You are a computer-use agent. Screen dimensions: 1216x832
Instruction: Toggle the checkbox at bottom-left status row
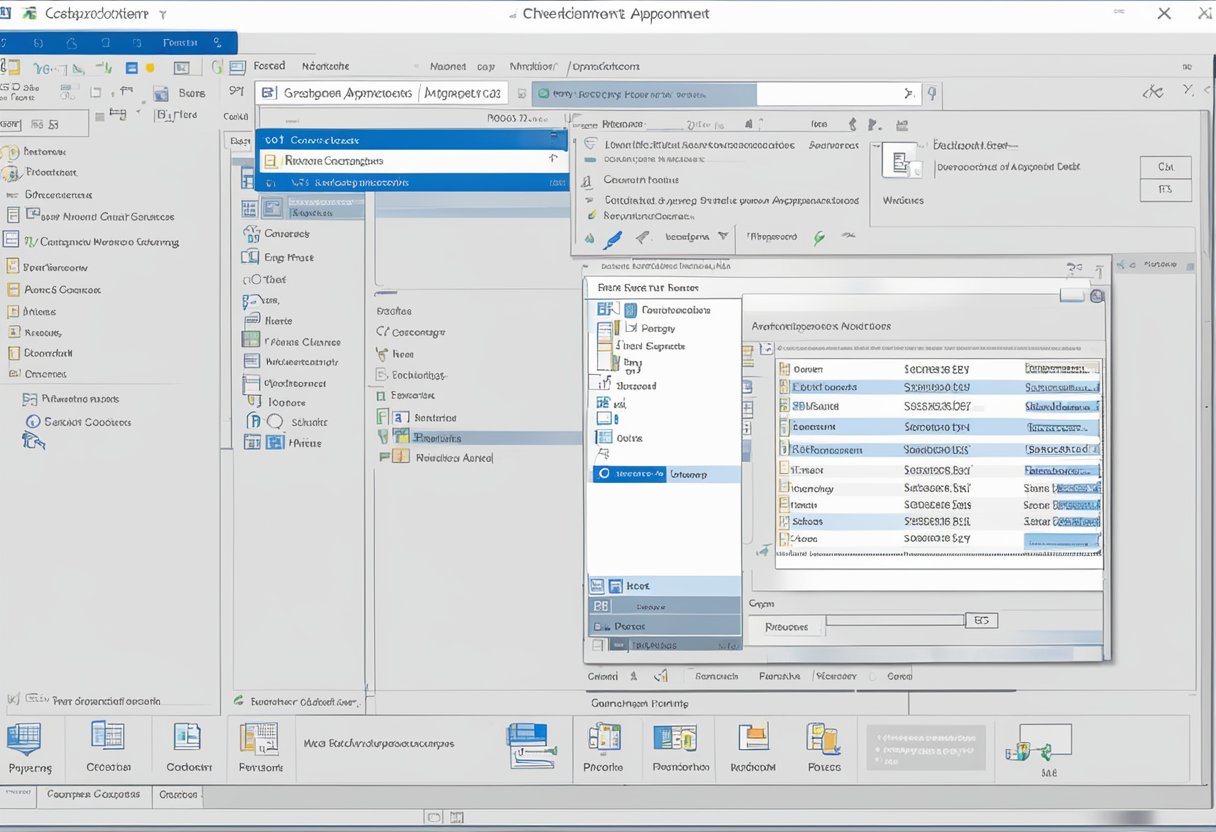pyautogui.click(x=12, y=700)
